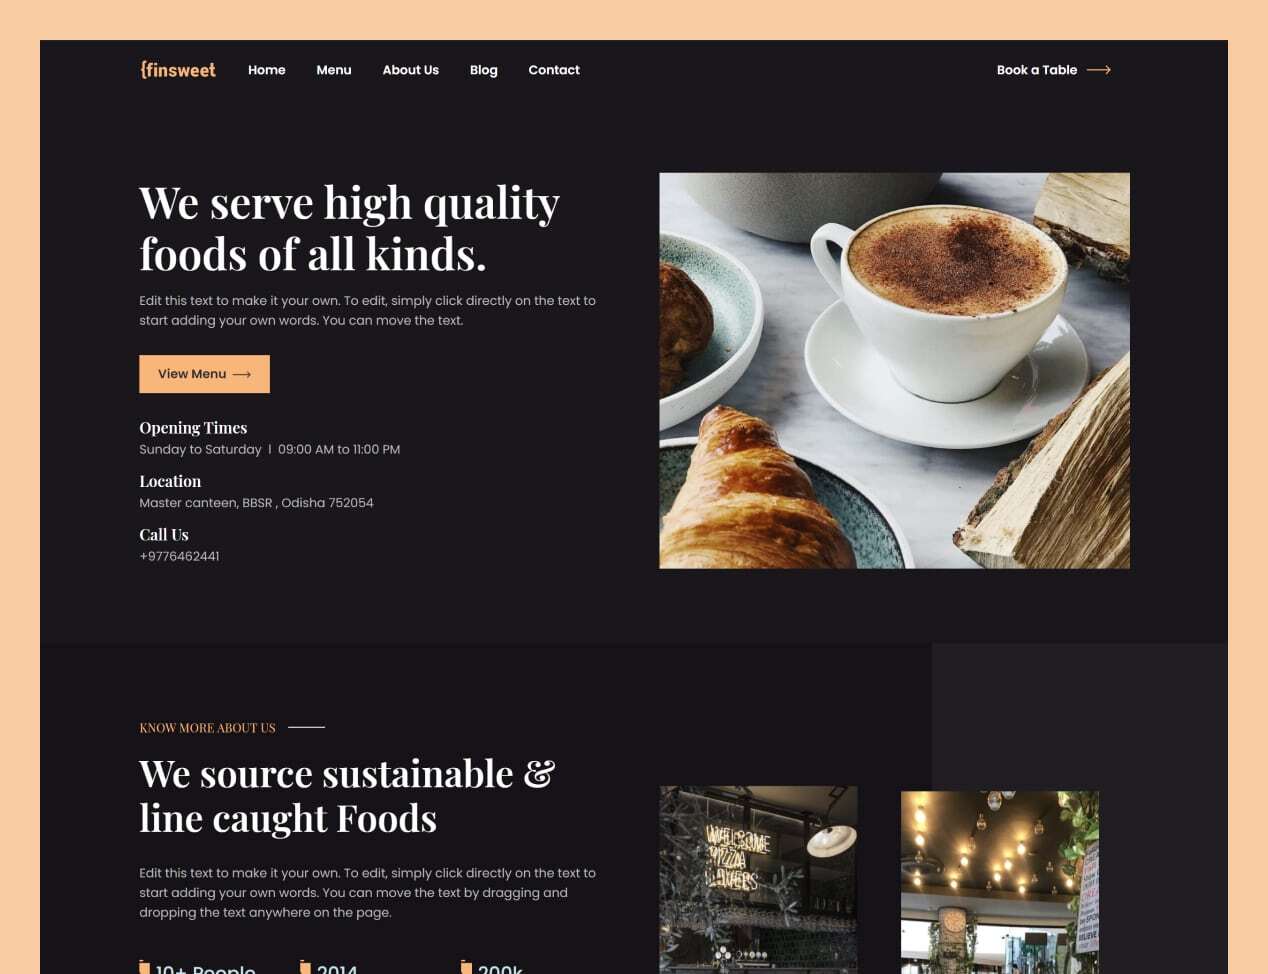Click the orange marker beside 200k
Screen dimensions: 1268x974
click(x=466, y=967)
